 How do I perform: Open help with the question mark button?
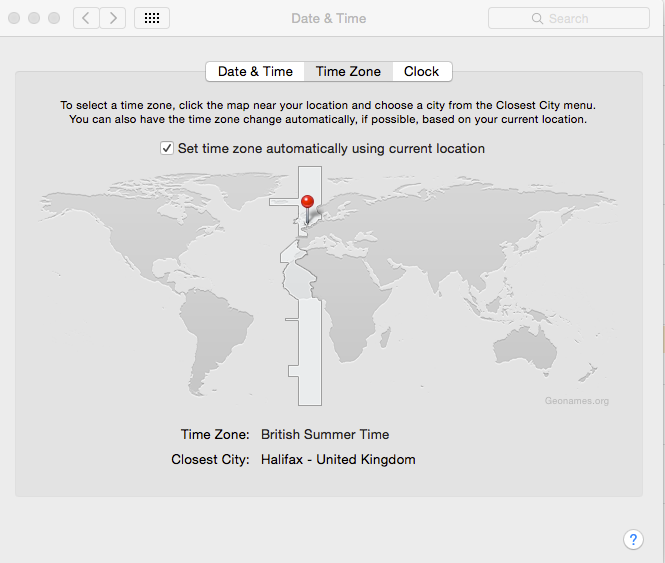click(633, 539)
